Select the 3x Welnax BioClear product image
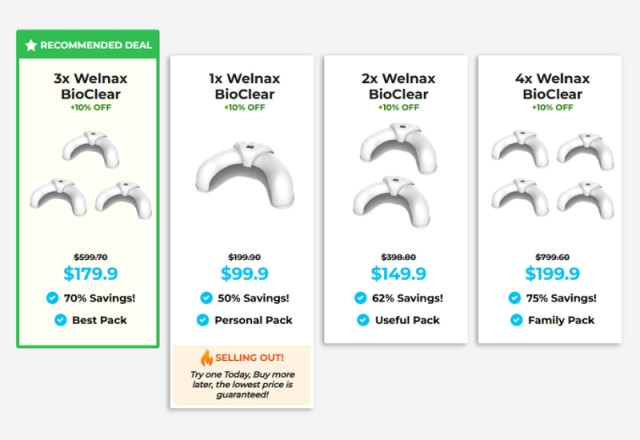Image resolution: width=640 pixels, height=440 pixels. [87, 174]
